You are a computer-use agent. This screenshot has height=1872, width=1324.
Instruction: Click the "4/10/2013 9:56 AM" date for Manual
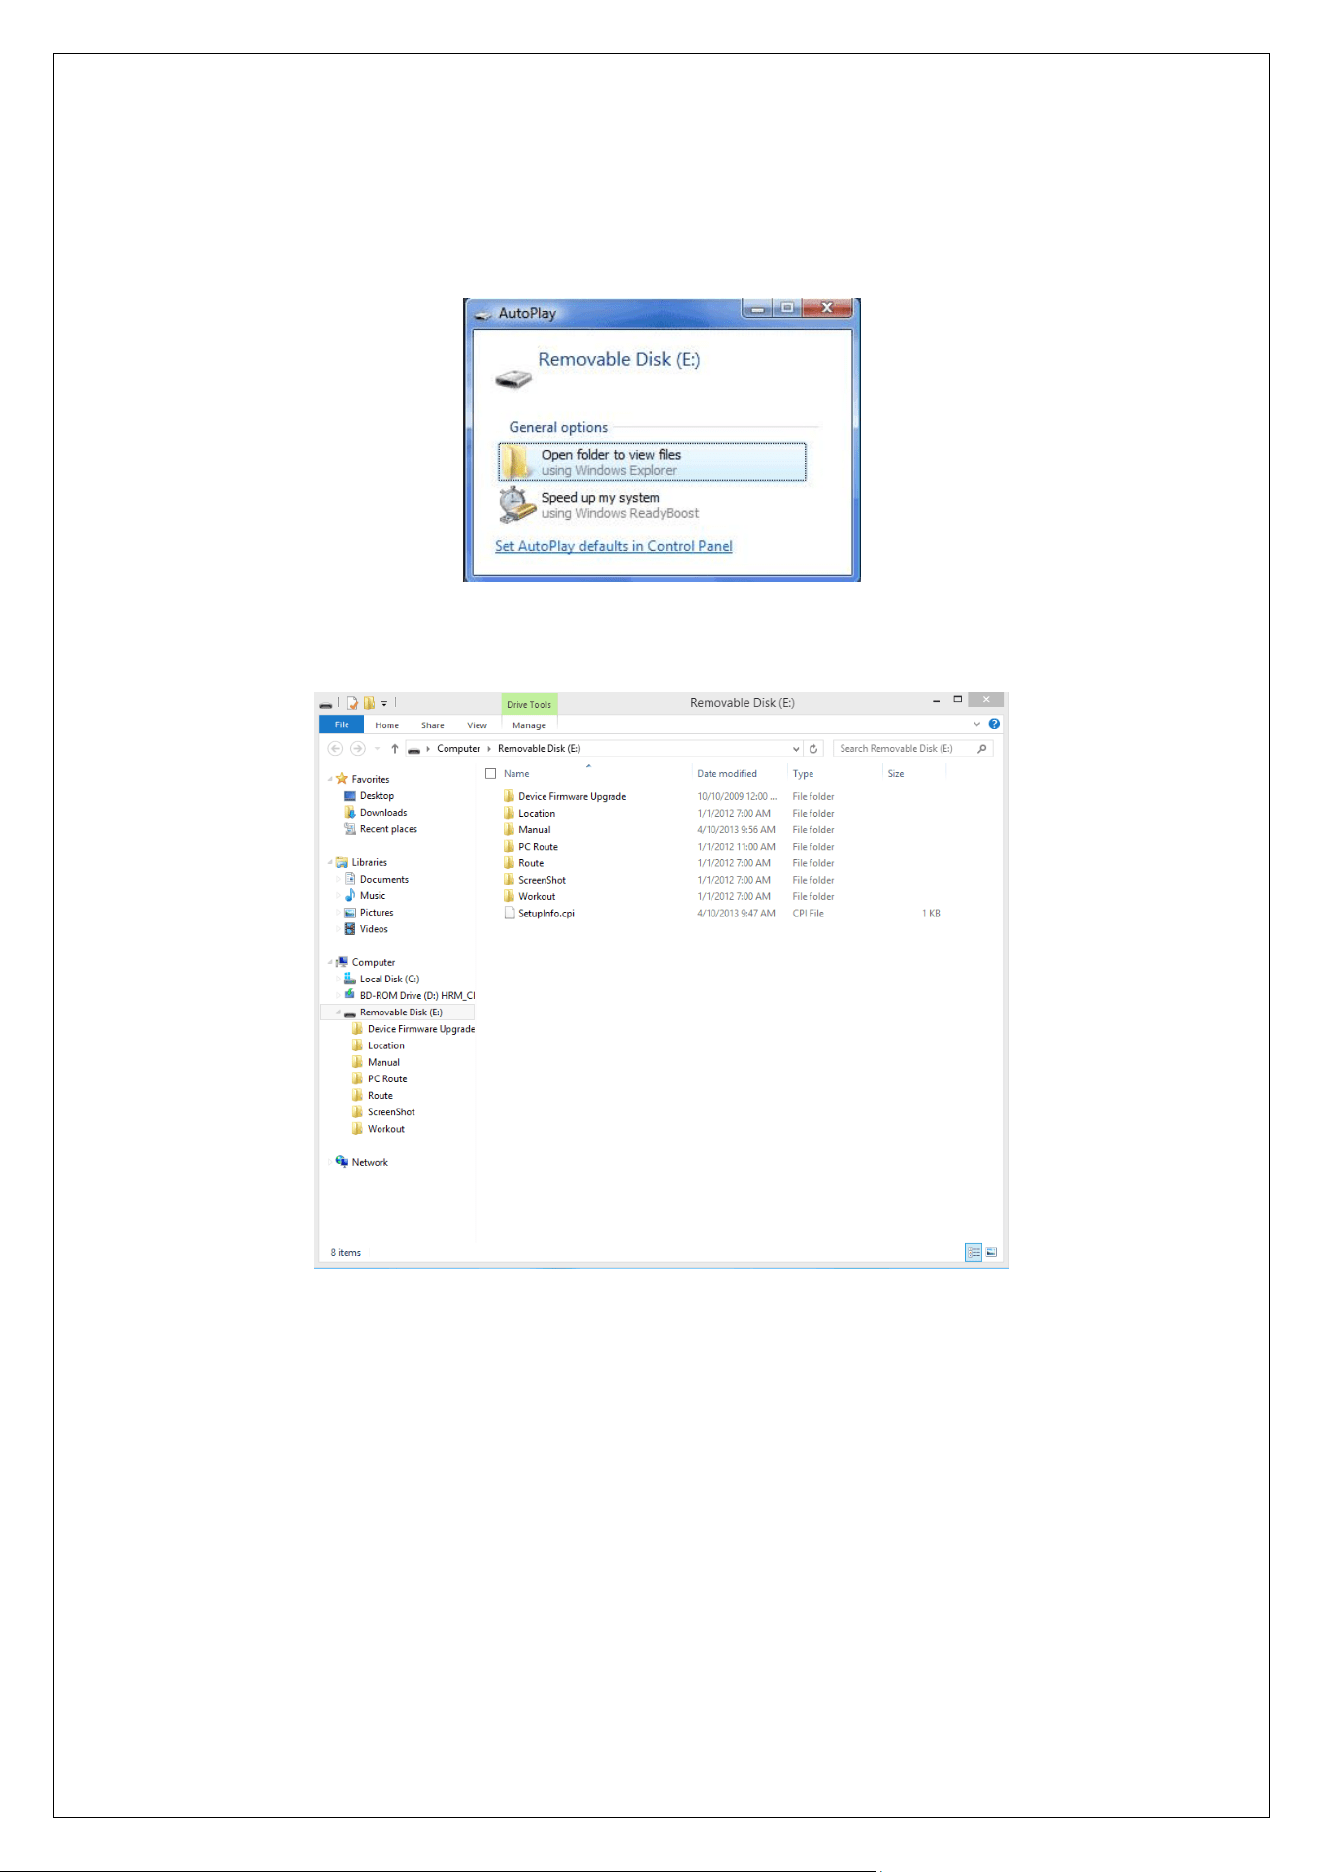736,830
